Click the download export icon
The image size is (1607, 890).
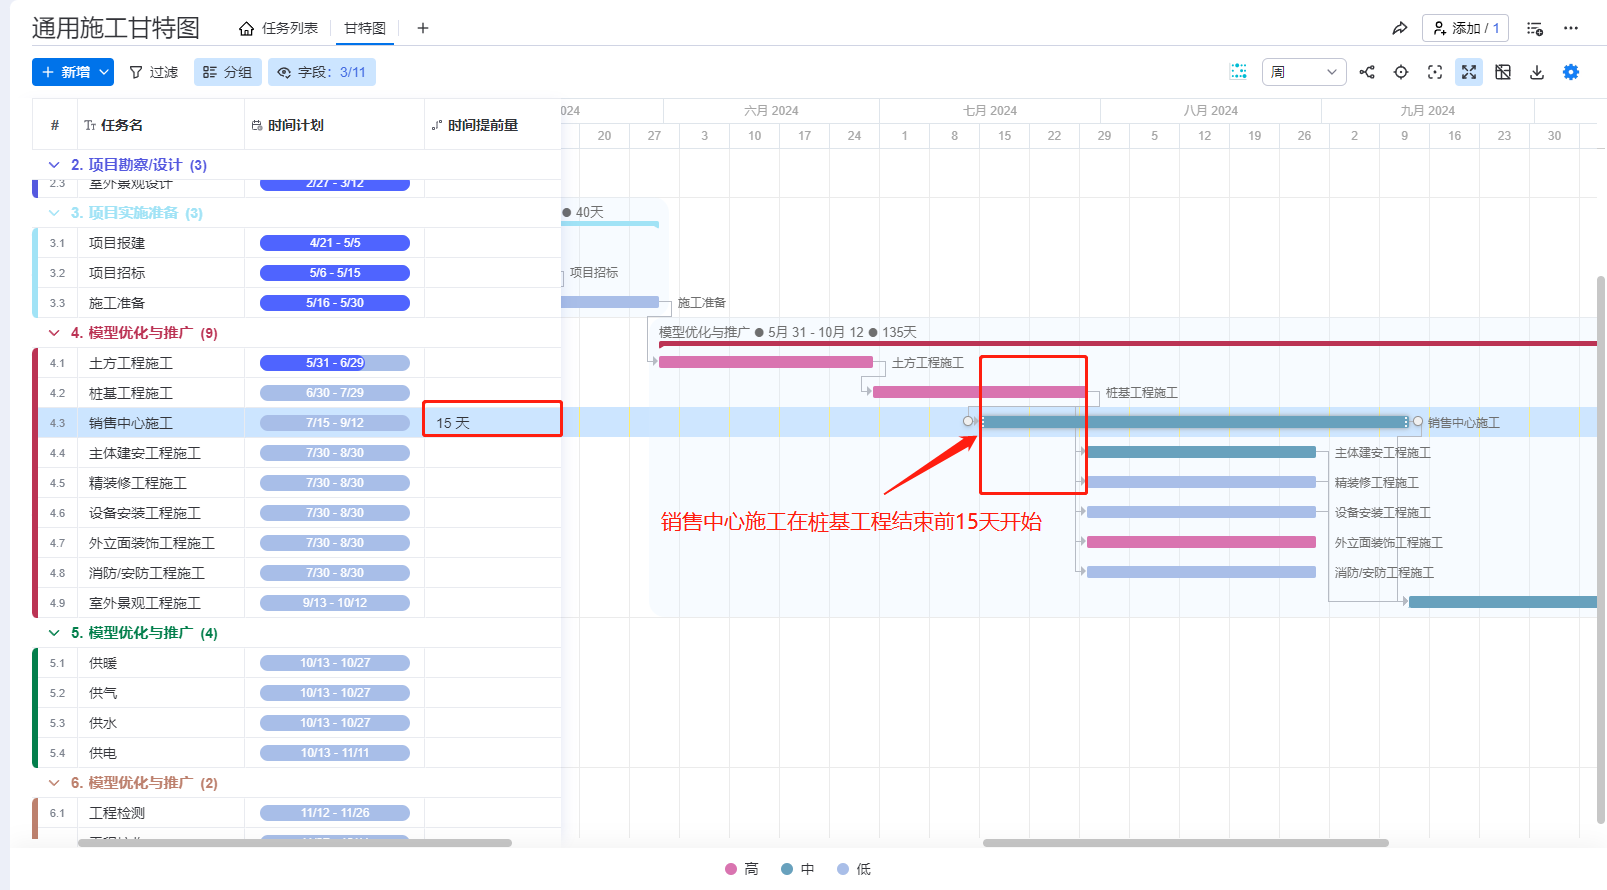(1537, 72)
